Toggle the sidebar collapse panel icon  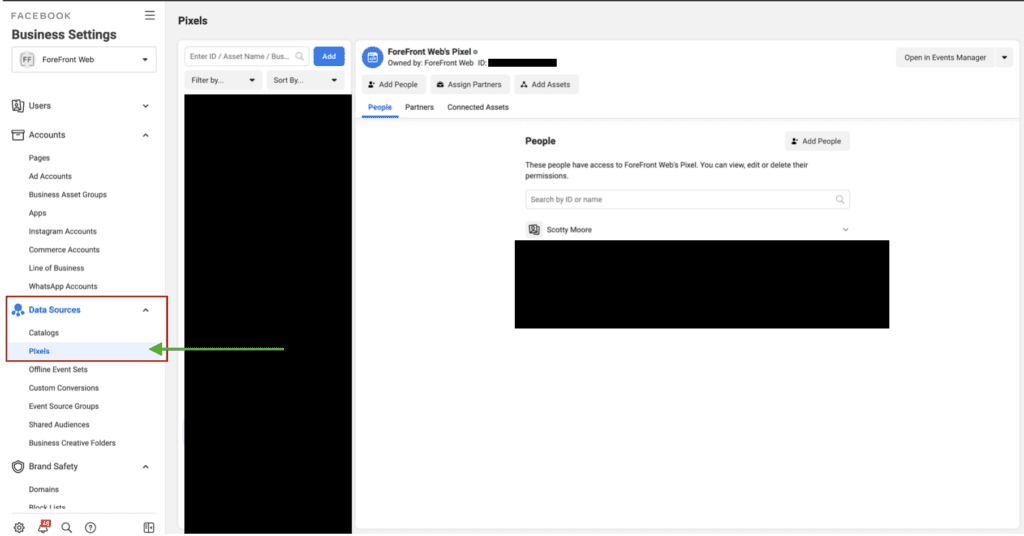click(149, 528)
